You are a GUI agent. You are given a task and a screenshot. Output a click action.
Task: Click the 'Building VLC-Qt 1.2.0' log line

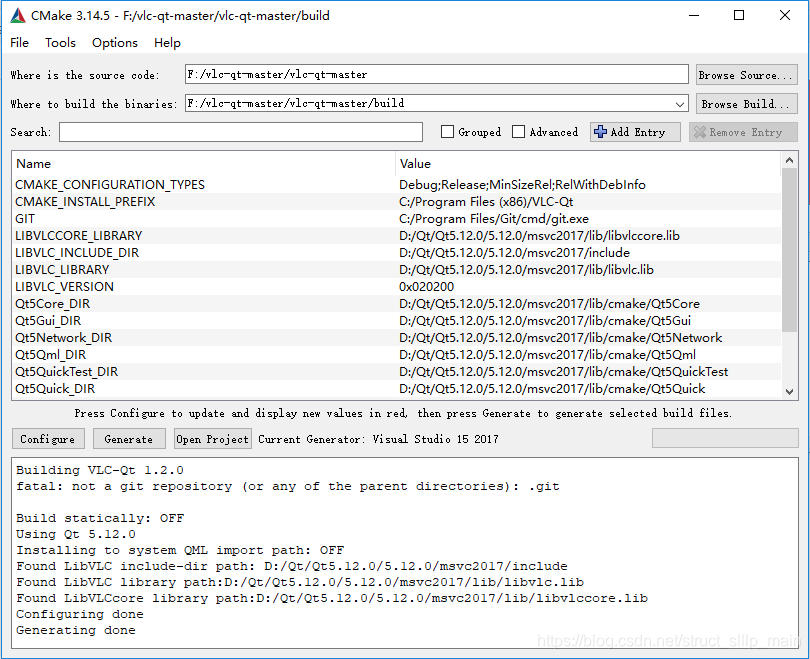(x=100, y=470)
